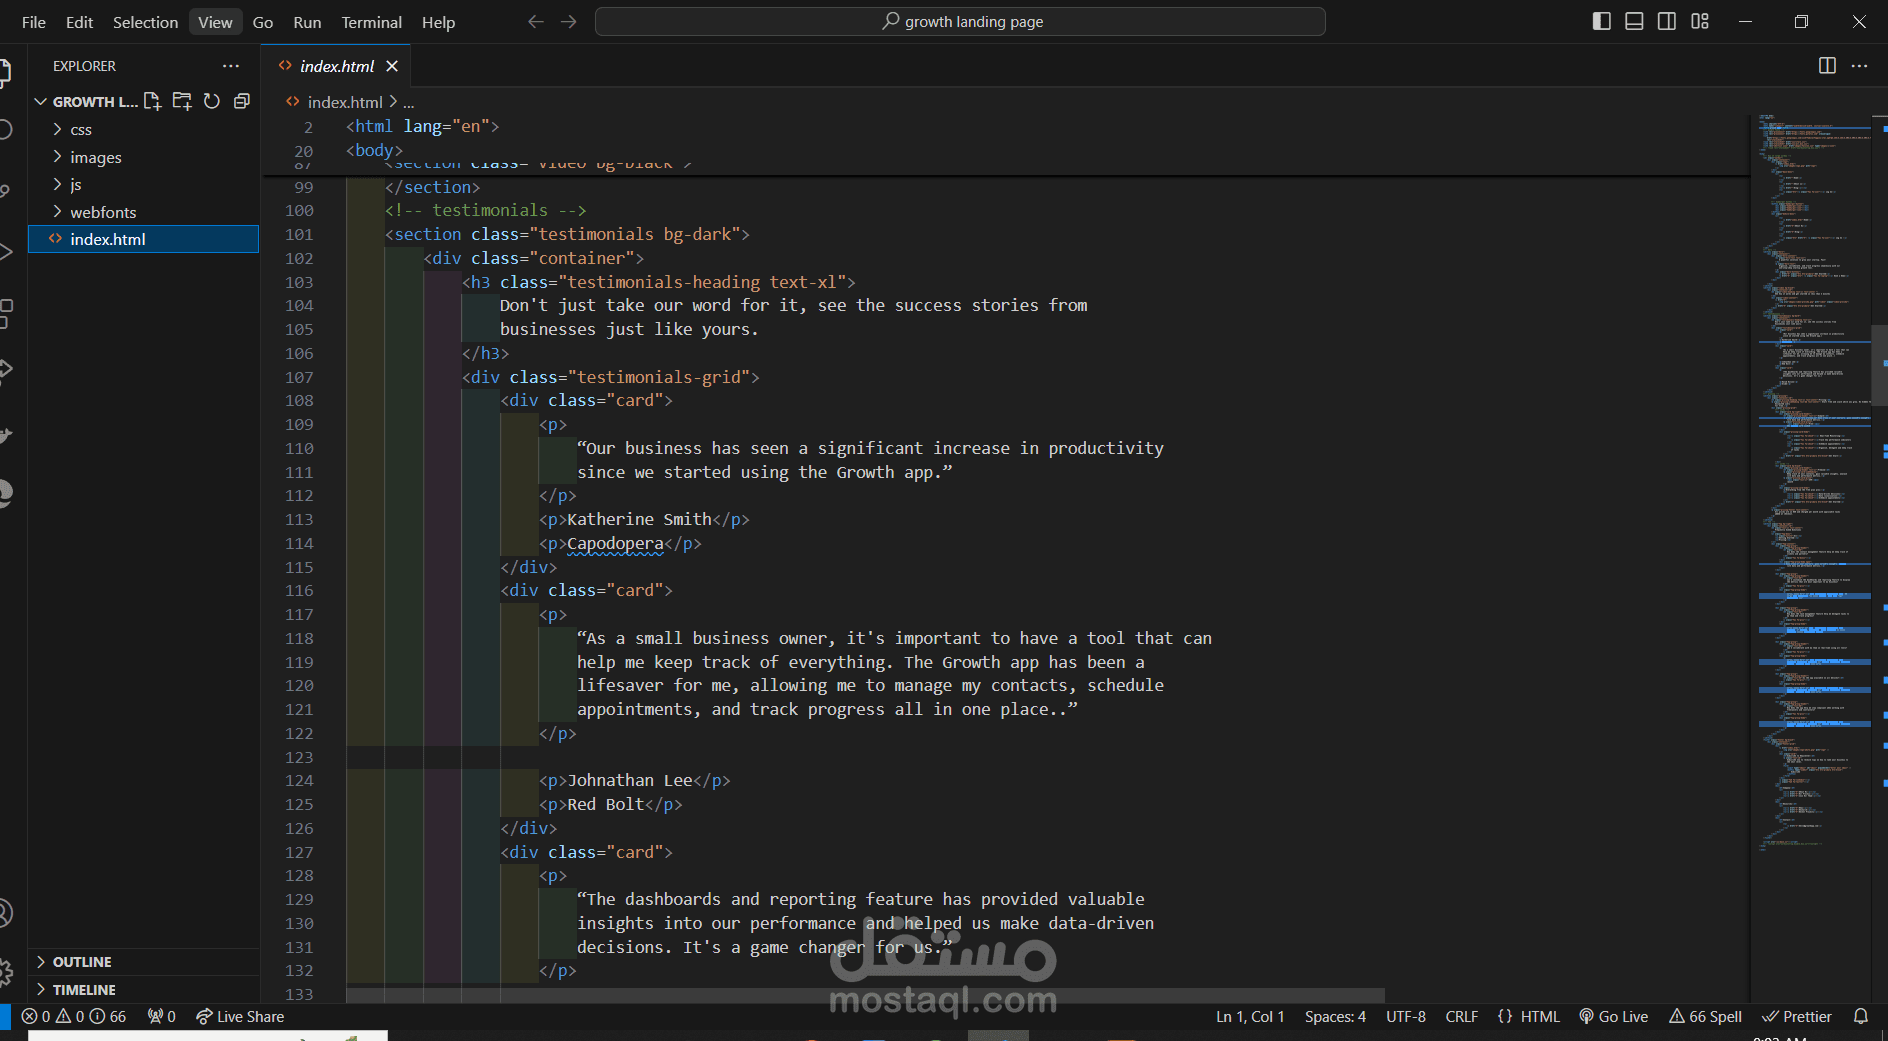Close the index.html editor tab
The height and width of the screenshot is (1041, 1888).
point(392,66)
